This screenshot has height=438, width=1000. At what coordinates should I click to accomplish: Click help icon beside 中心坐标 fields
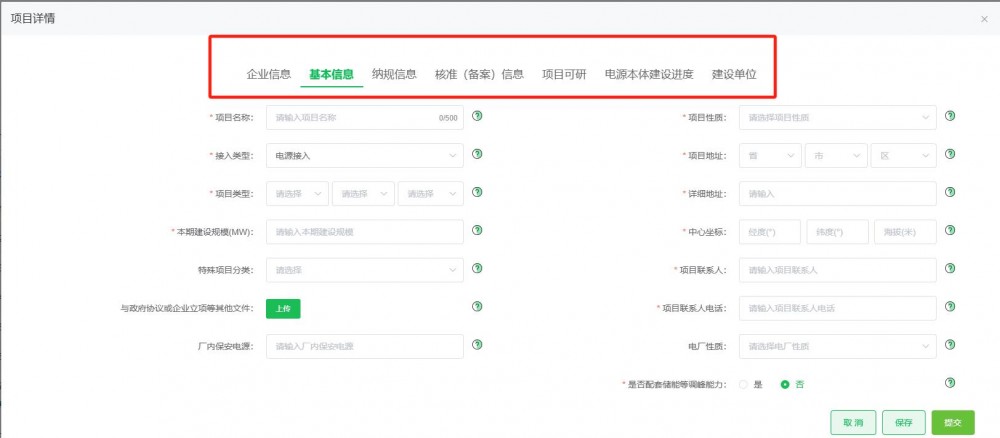click(950, 231)
